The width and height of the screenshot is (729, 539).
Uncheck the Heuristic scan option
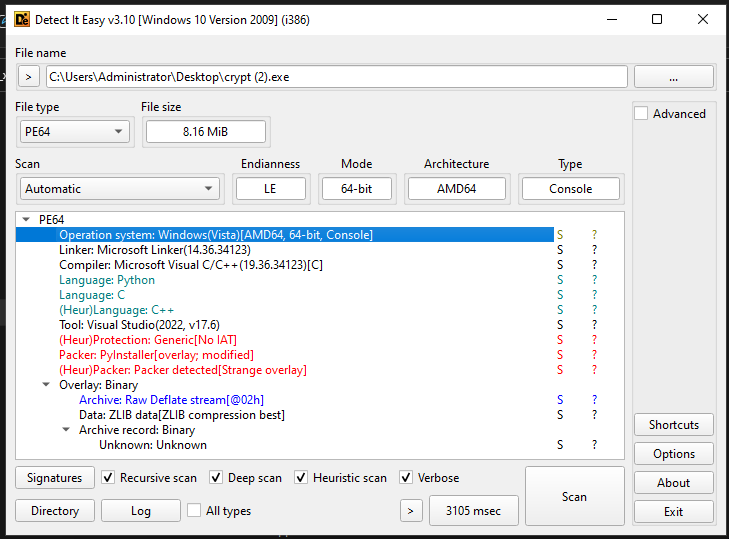[x=303, y=478]
